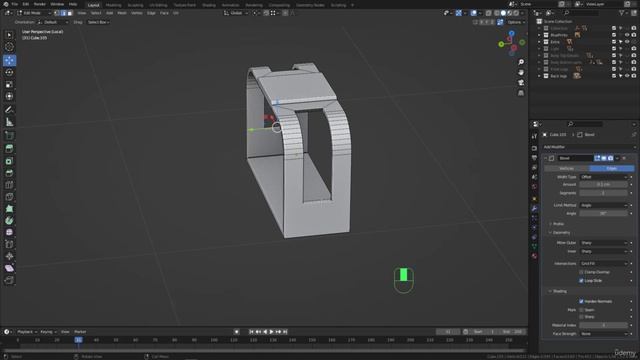This screenshot has width=640, height=360.
Task: Pick the Scale tool
Action: [9, 84]
